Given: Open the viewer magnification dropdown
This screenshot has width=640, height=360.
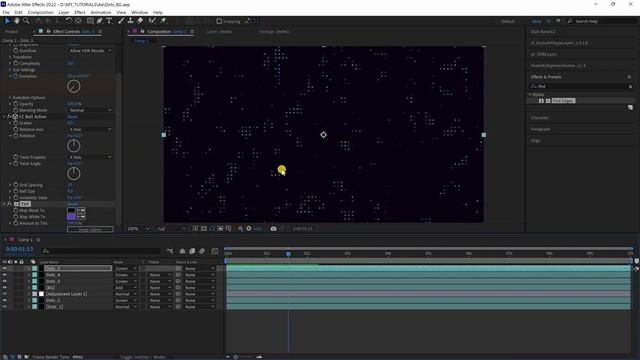Looking at the screenshot, I should point(138,229).
